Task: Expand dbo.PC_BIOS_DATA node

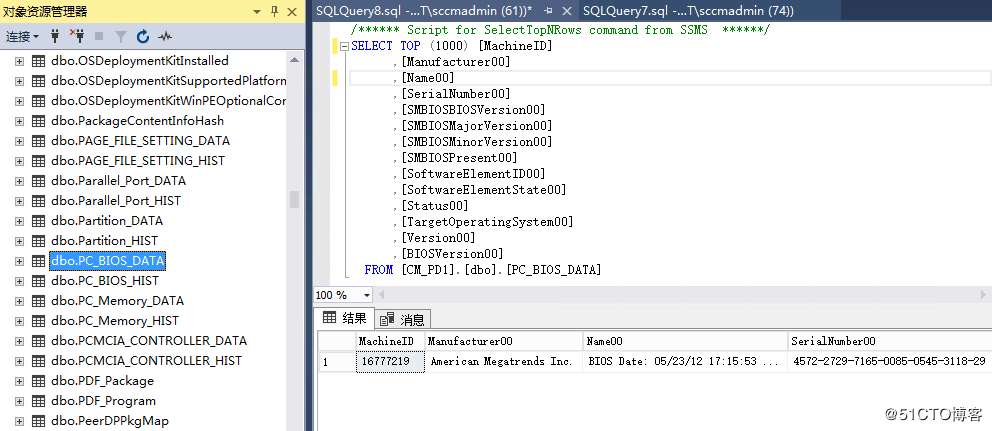Action: (20, 261)
